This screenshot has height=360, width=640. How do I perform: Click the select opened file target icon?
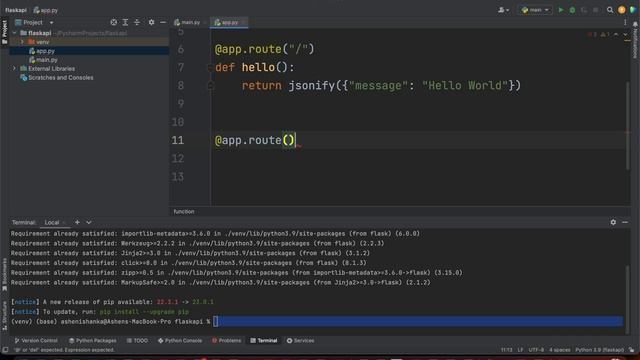[113, 22]
